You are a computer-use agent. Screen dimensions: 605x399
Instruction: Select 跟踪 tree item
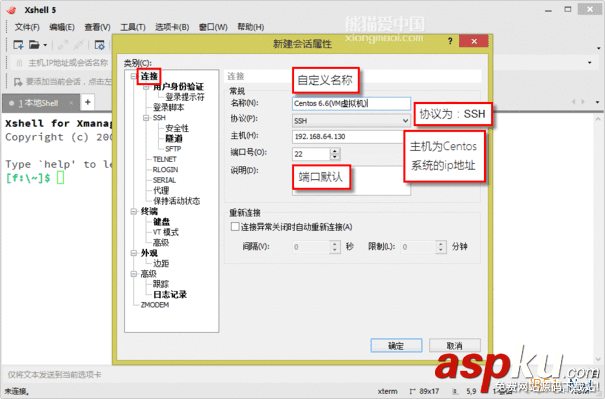pos(161,284)
